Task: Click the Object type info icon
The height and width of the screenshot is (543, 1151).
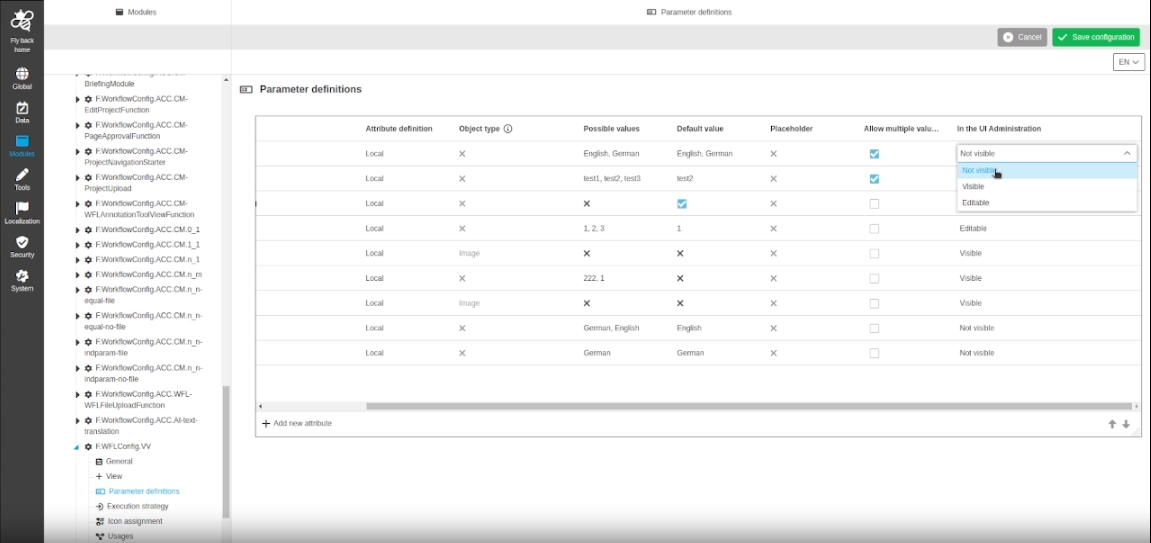Action: 508,129
